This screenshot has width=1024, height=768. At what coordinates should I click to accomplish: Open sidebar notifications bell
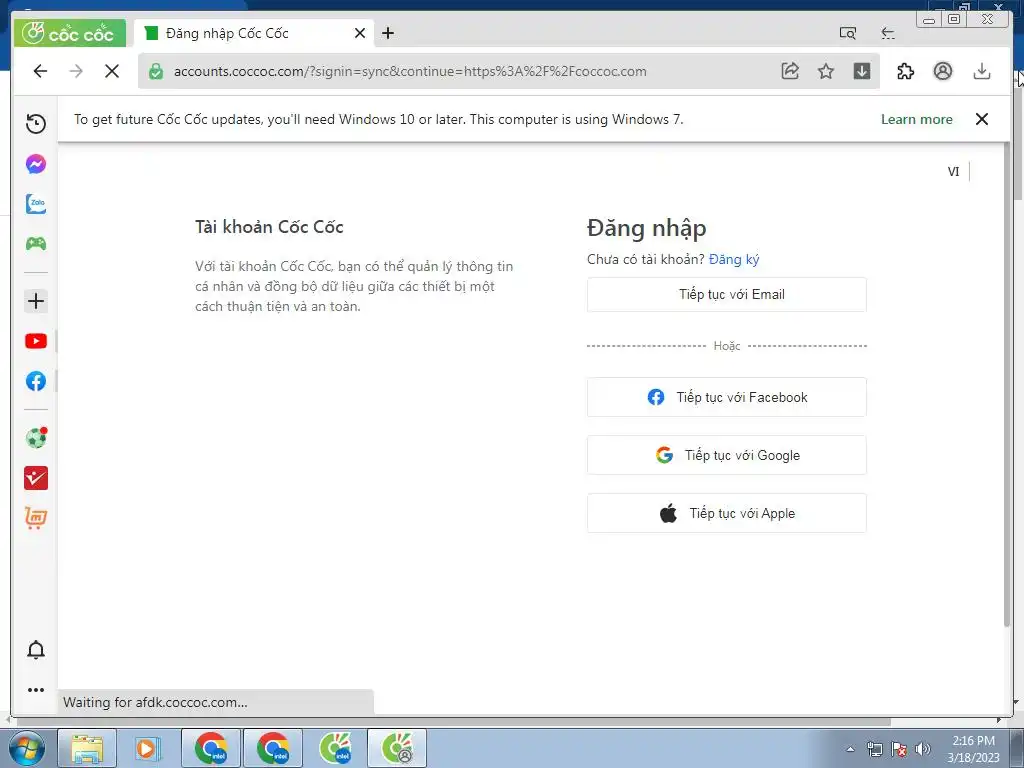click(x=36, y=650)
